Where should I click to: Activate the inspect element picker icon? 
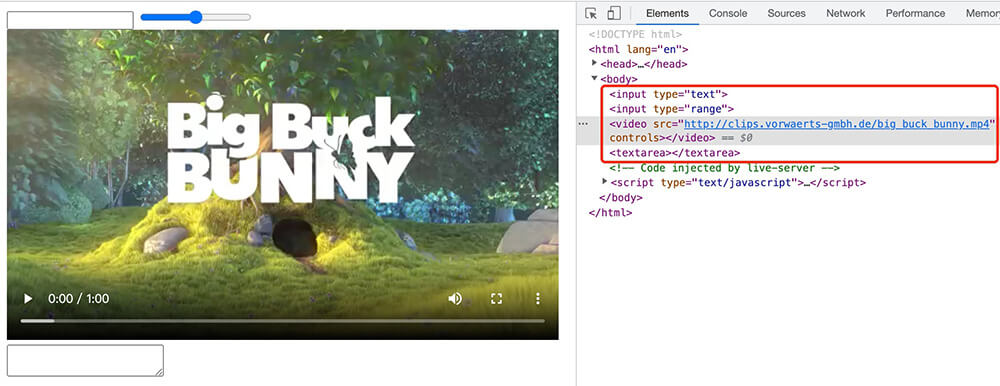(x=591, y=13)
